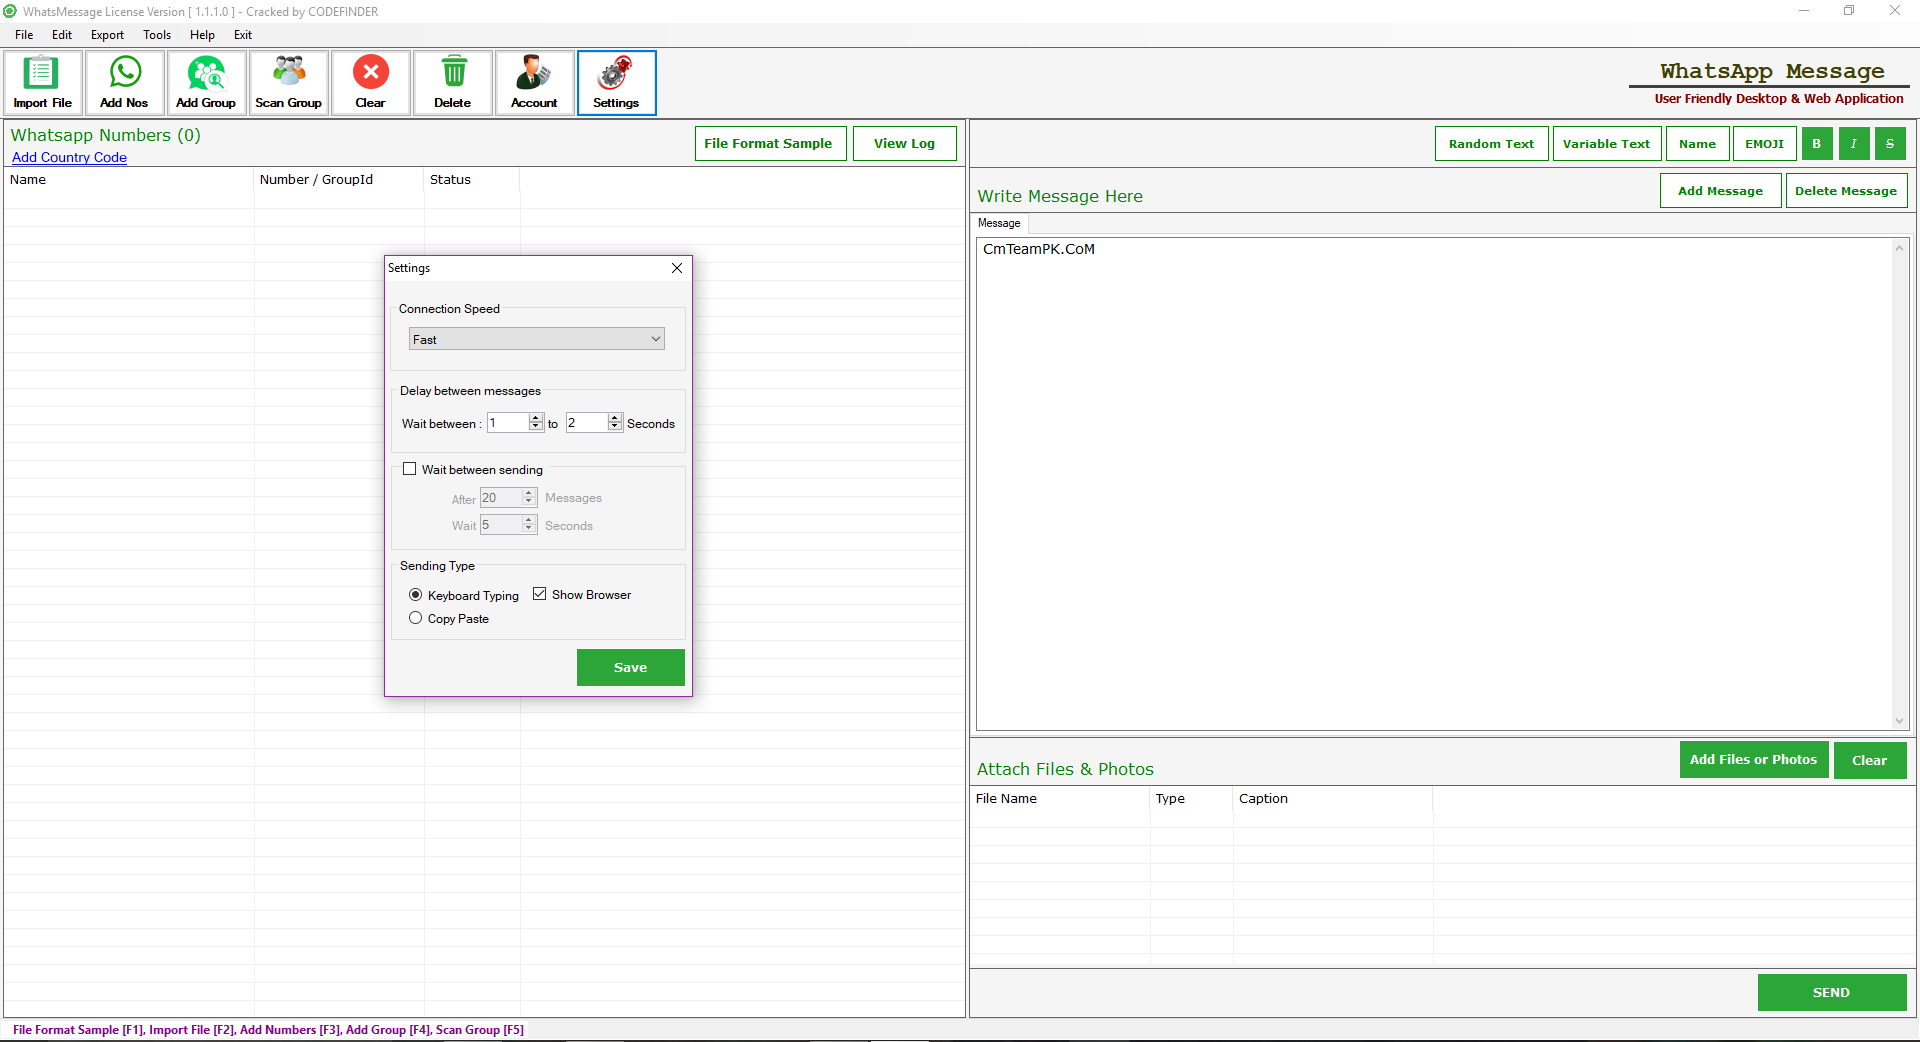This screenshot has height=1042, width=1920.
Task: Launch Scan Group from toolbar
Action: 288,83
